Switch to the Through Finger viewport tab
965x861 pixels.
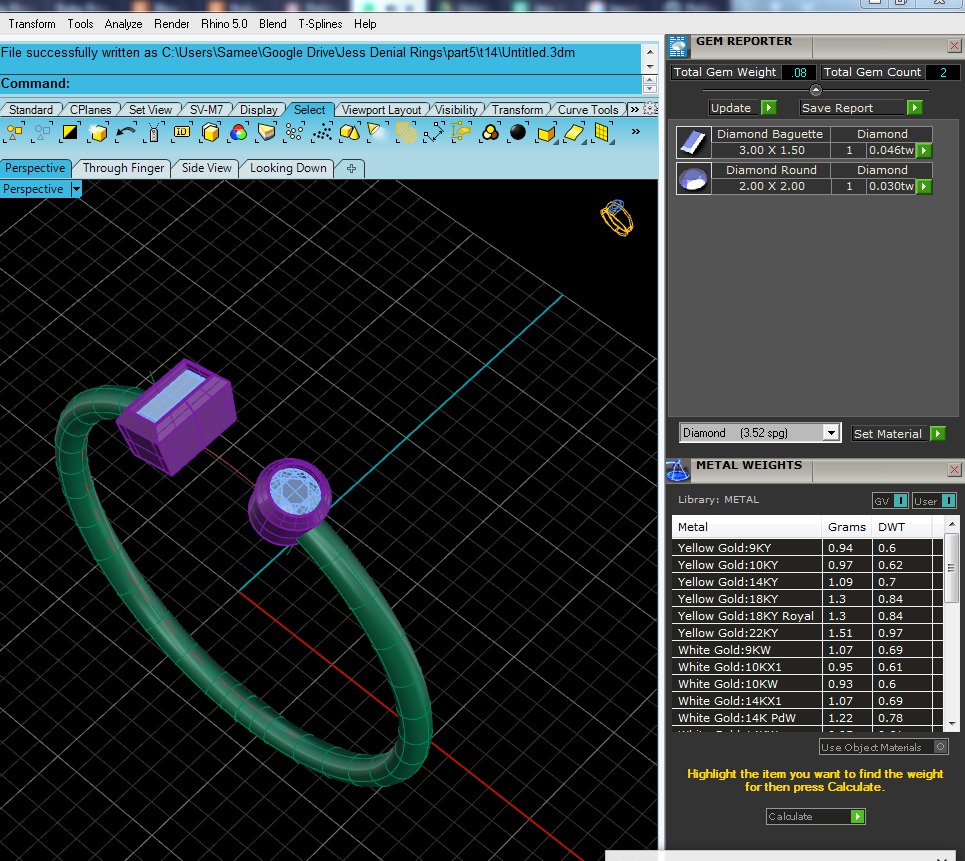pos(124,168)
